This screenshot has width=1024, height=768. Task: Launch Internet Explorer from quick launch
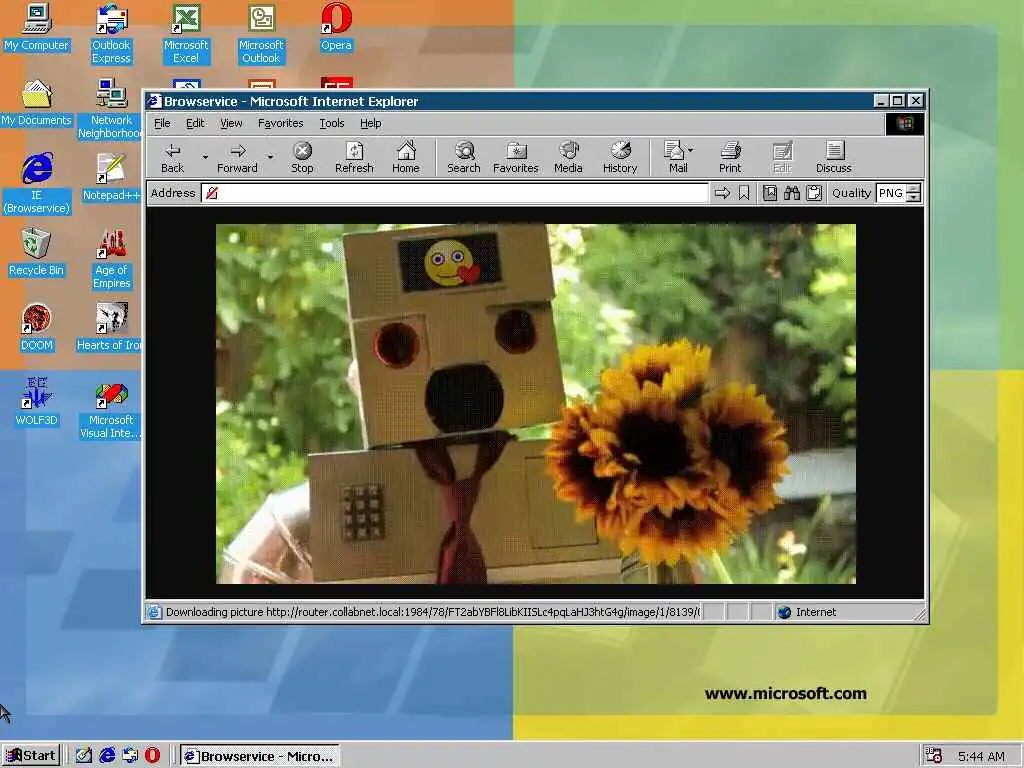pos(107,756)
